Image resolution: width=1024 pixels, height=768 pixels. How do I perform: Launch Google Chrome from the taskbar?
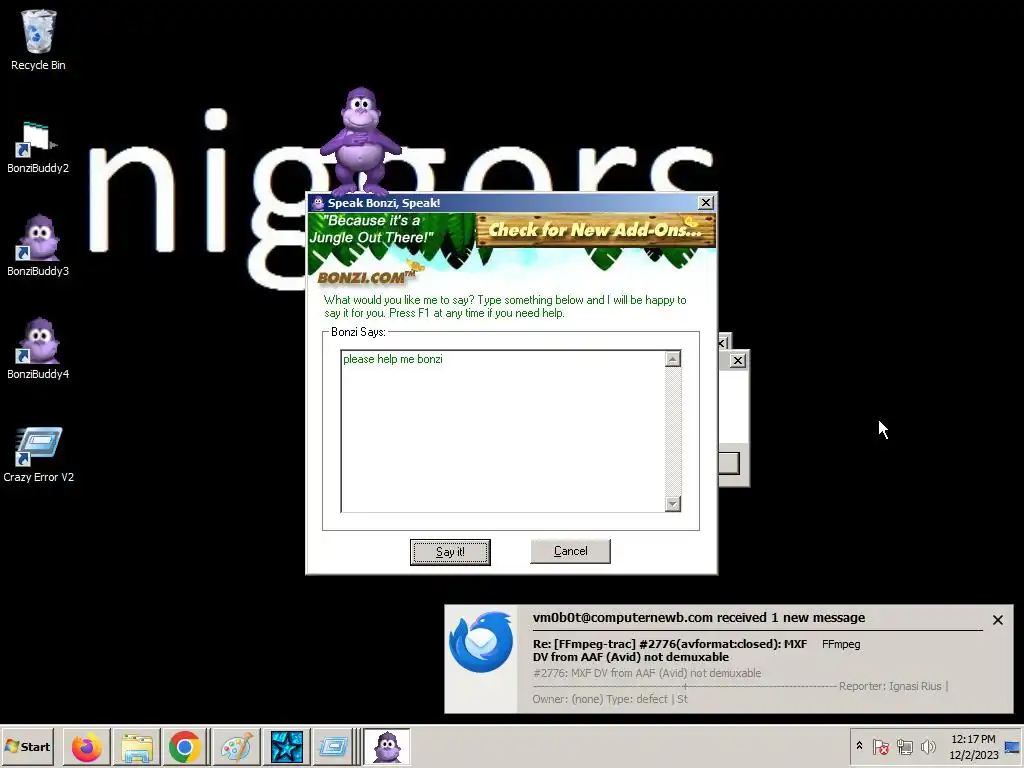click(184, 746)
